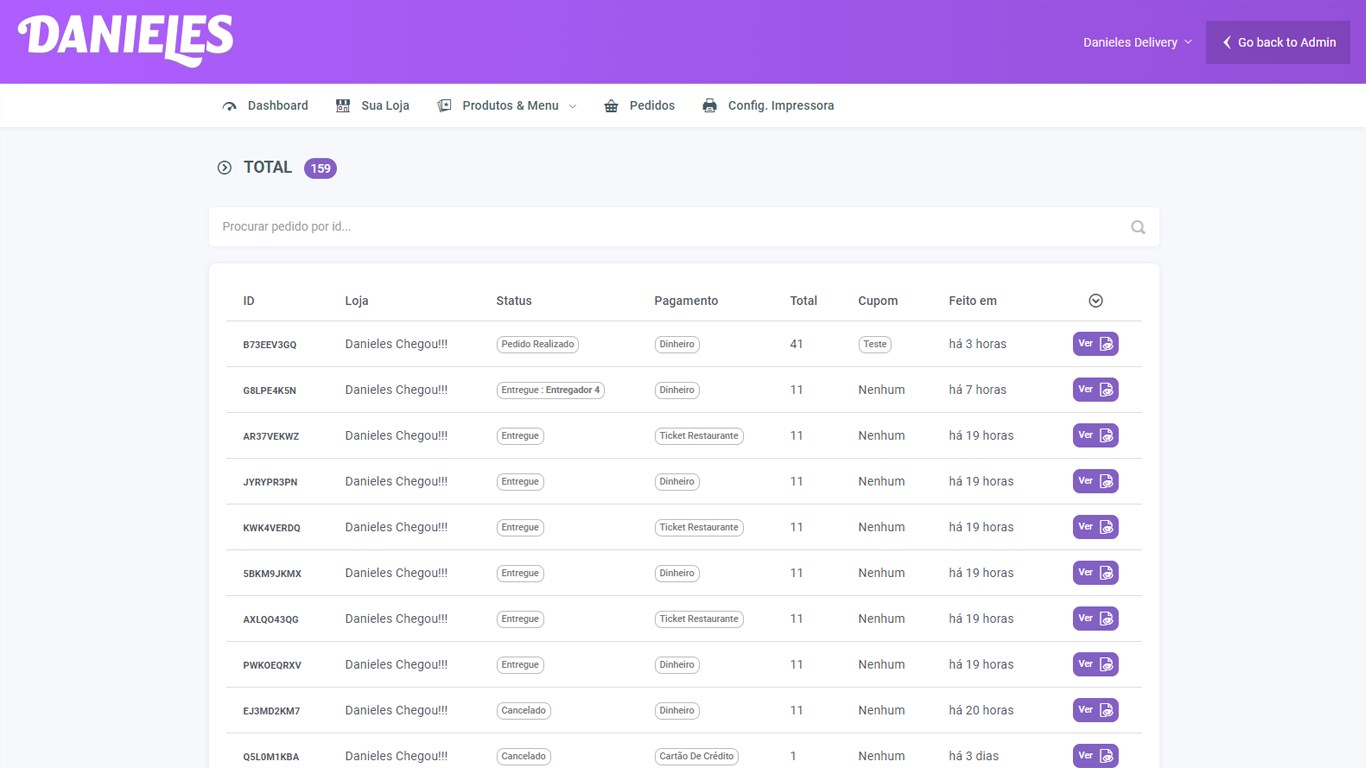
Task: Click the Teste coupon tag
Action: click(x=875, y=344)
